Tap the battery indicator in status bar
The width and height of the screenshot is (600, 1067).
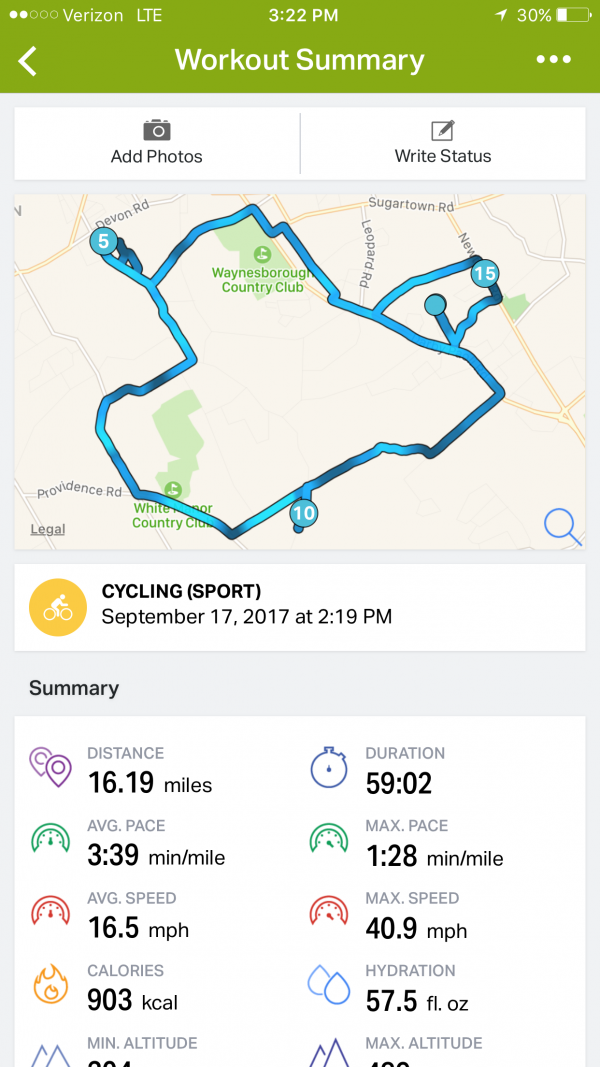(x=574, y=16)
